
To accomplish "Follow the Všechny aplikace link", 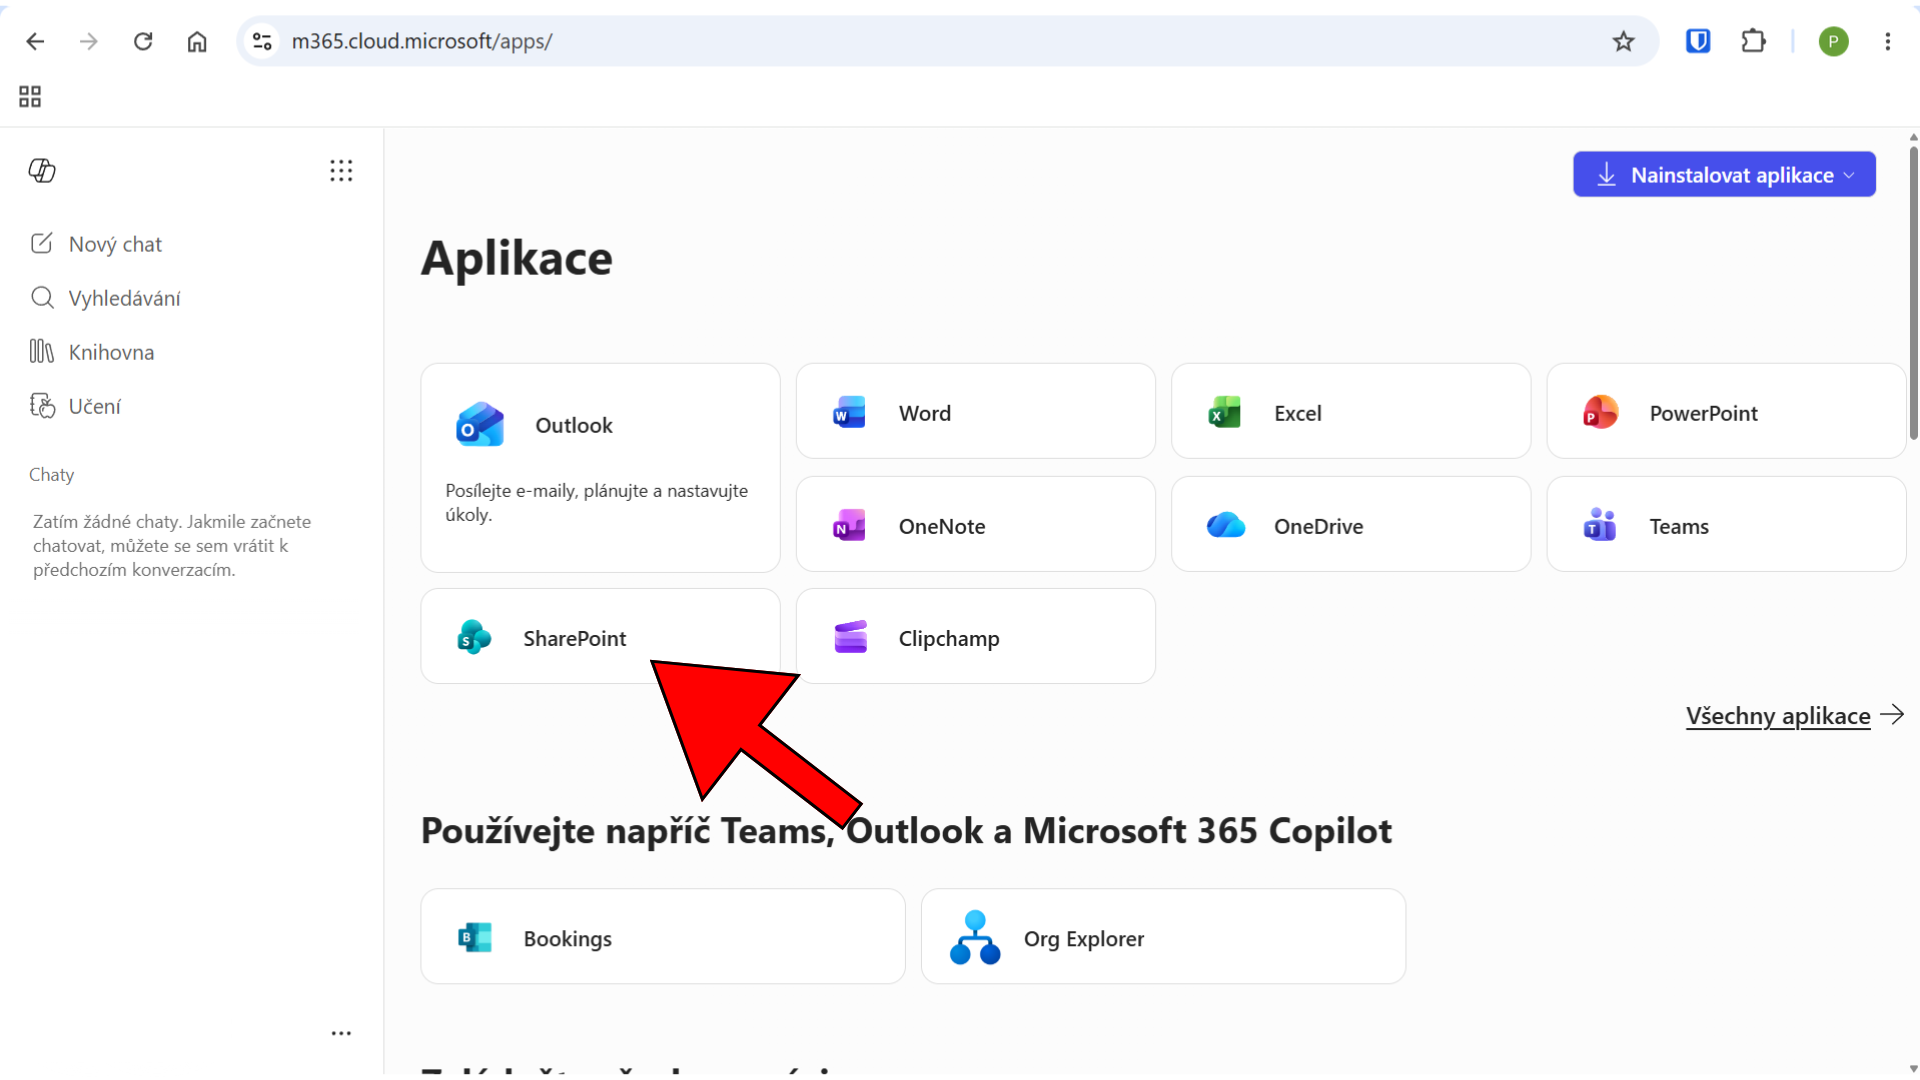I will (1794, 716).
